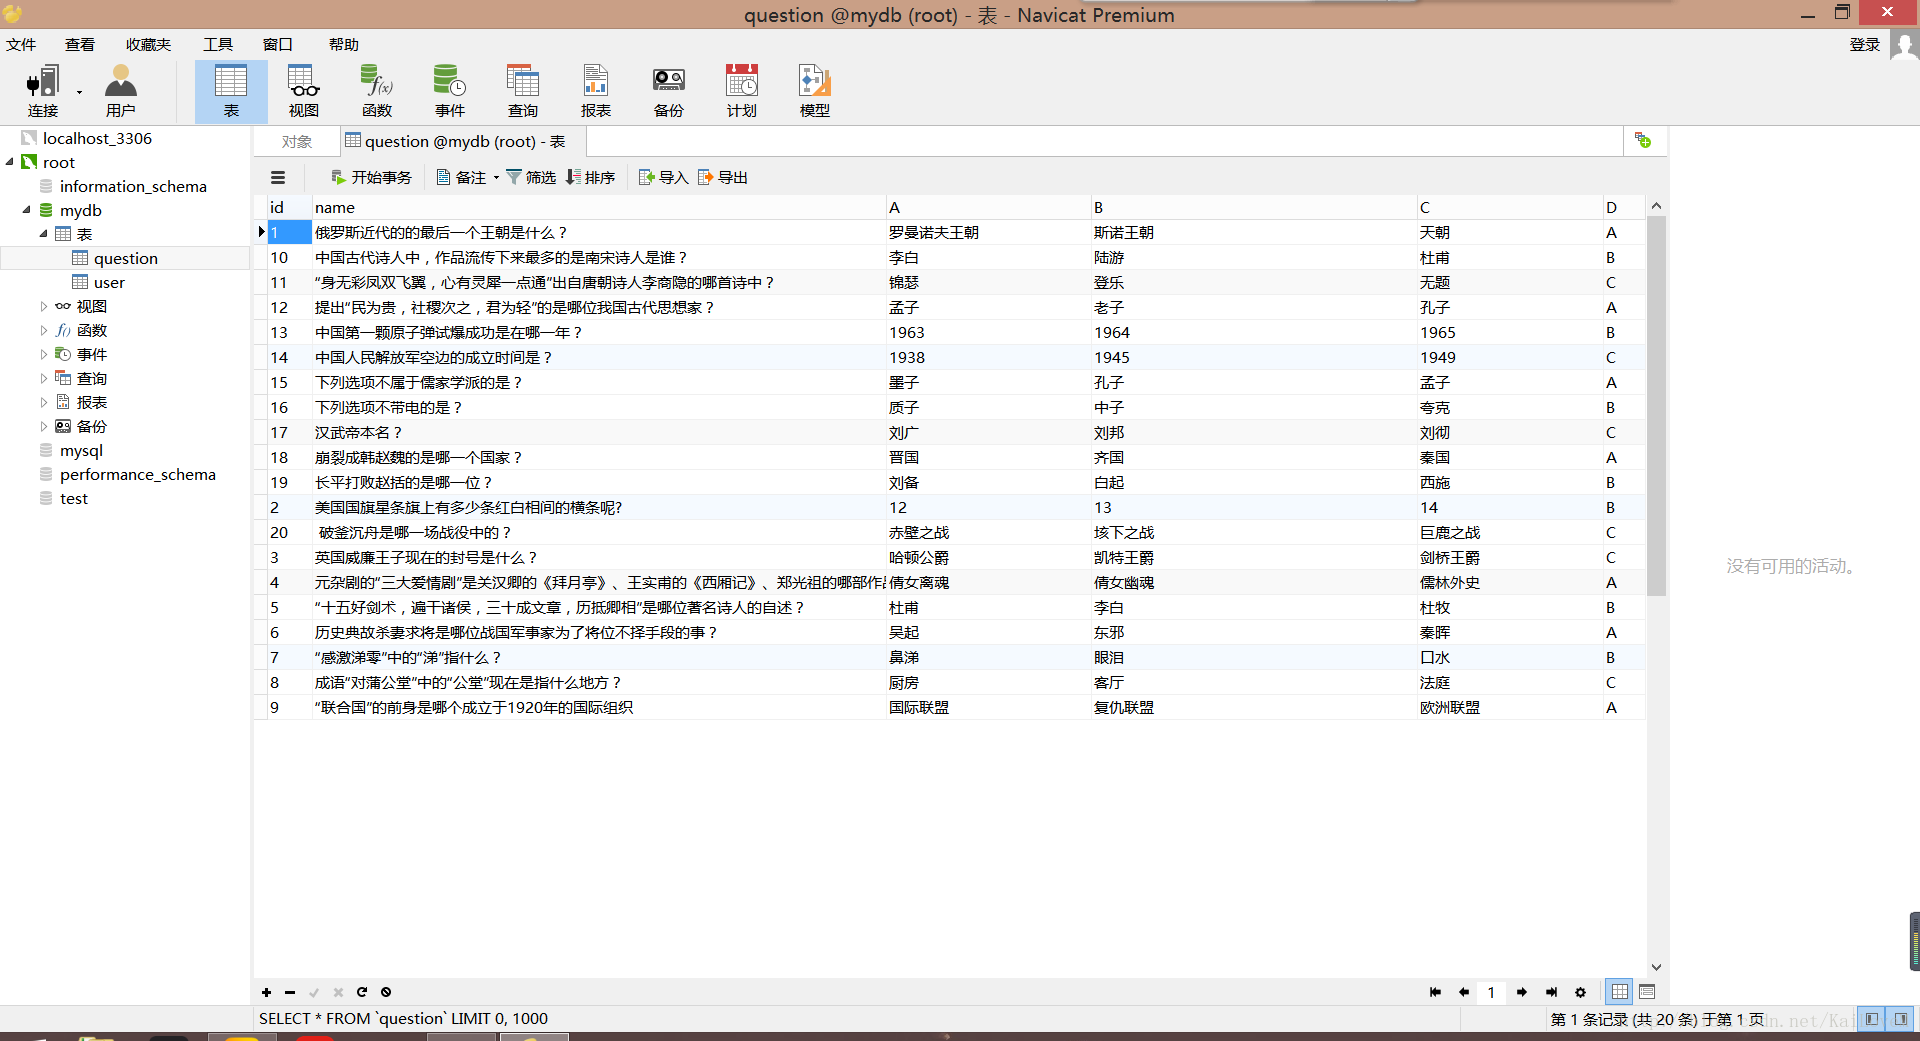Go to the previous page of records
This screenshot has height=1041, width=1920.
[1464, 992]
